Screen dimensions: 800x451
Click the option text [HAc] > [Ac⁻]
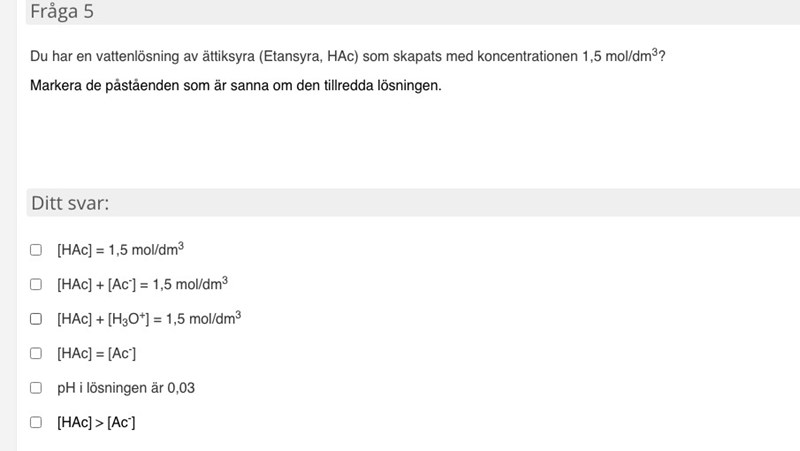coord(96,422)
